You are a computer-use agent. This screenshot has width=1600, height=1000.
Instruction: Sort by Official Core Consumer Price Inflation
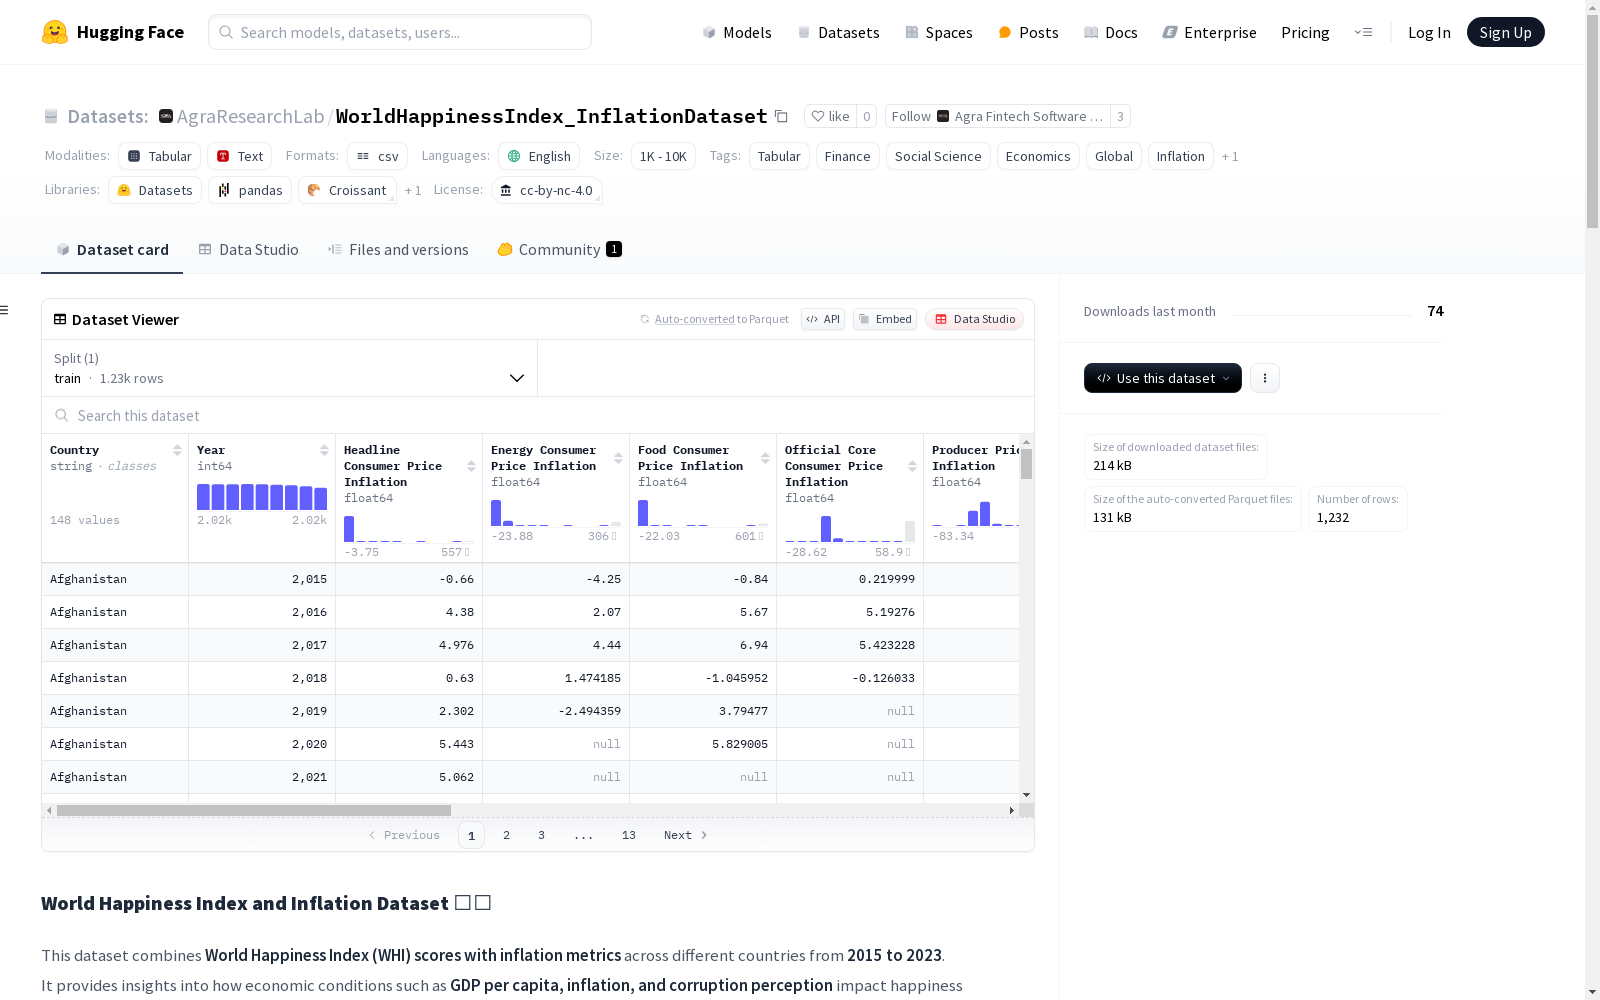click(912, 466)
